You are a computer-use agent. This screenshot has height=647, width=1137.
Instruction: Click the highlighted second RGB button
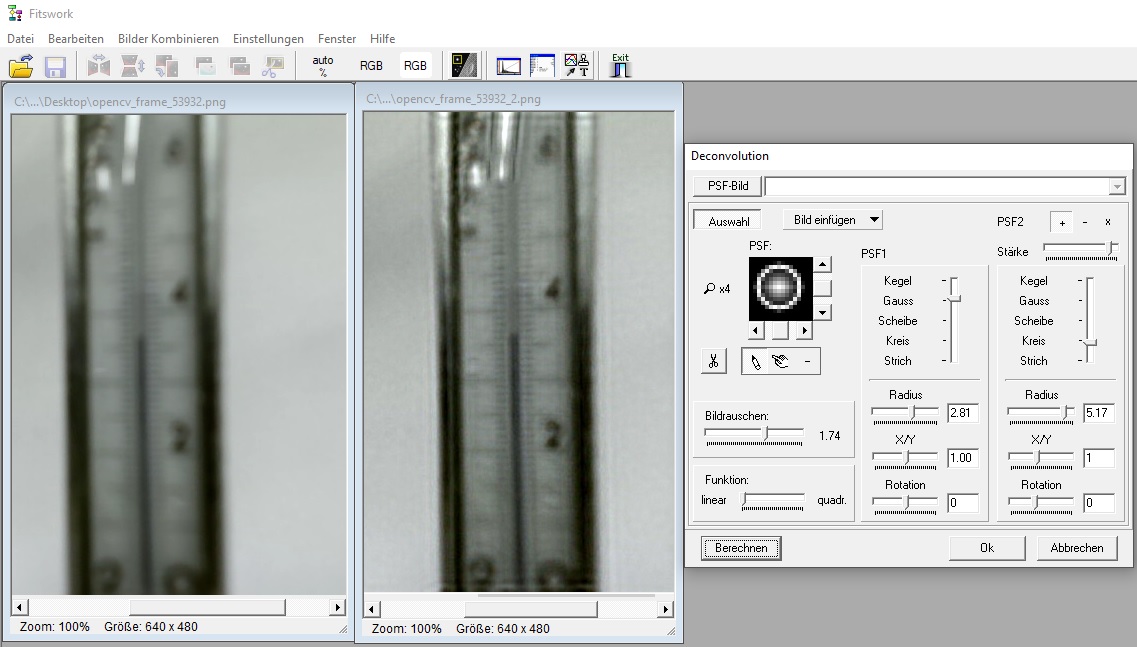coord(415,66)
